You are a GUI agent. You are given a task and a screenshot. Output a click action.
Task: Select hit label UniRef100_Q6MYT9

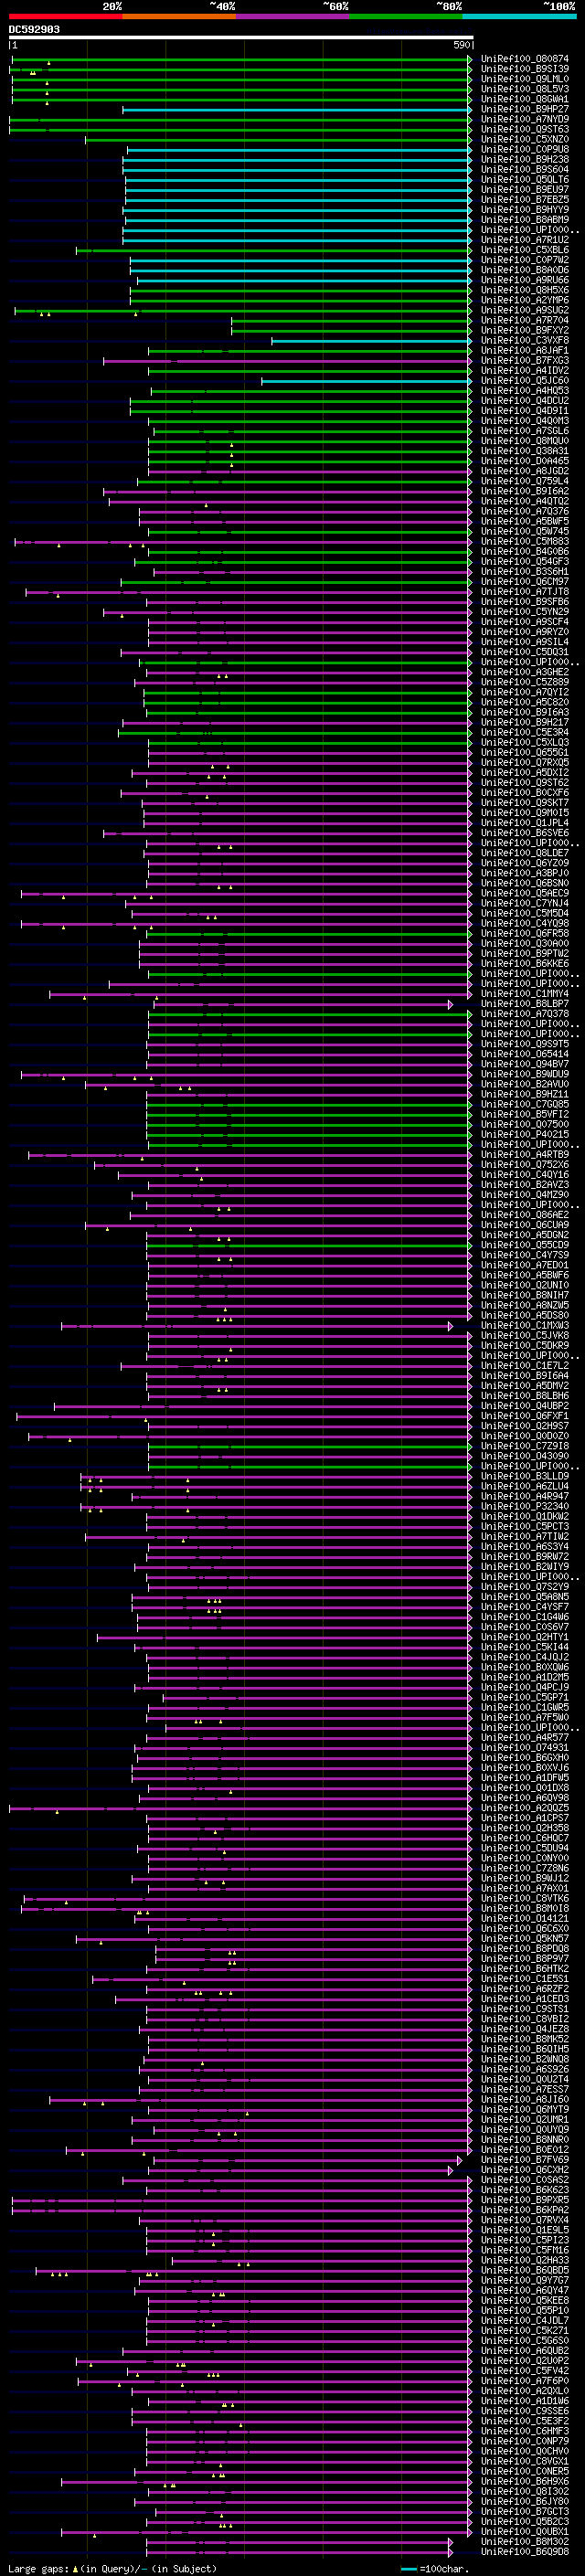(x=525, y=2109)
